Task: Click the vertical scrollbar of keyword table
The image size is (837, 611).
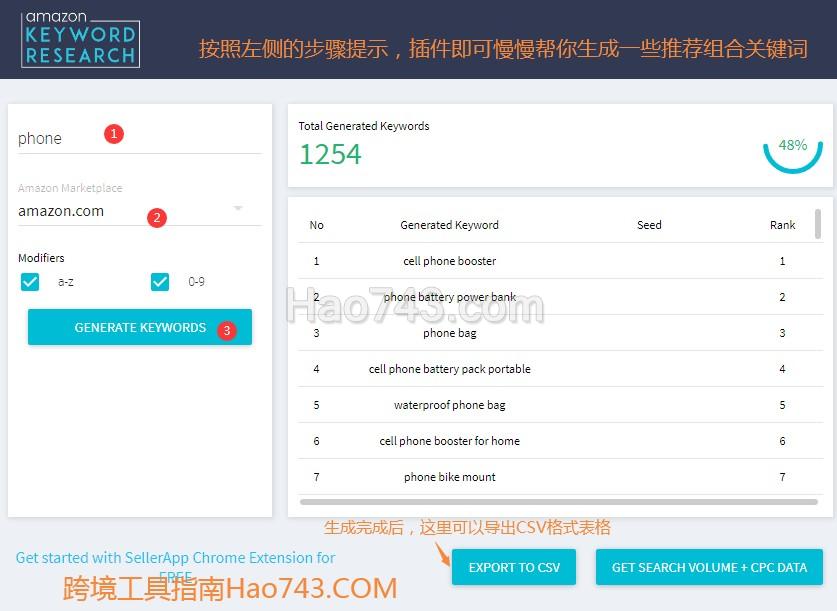Action: (818, 224)
